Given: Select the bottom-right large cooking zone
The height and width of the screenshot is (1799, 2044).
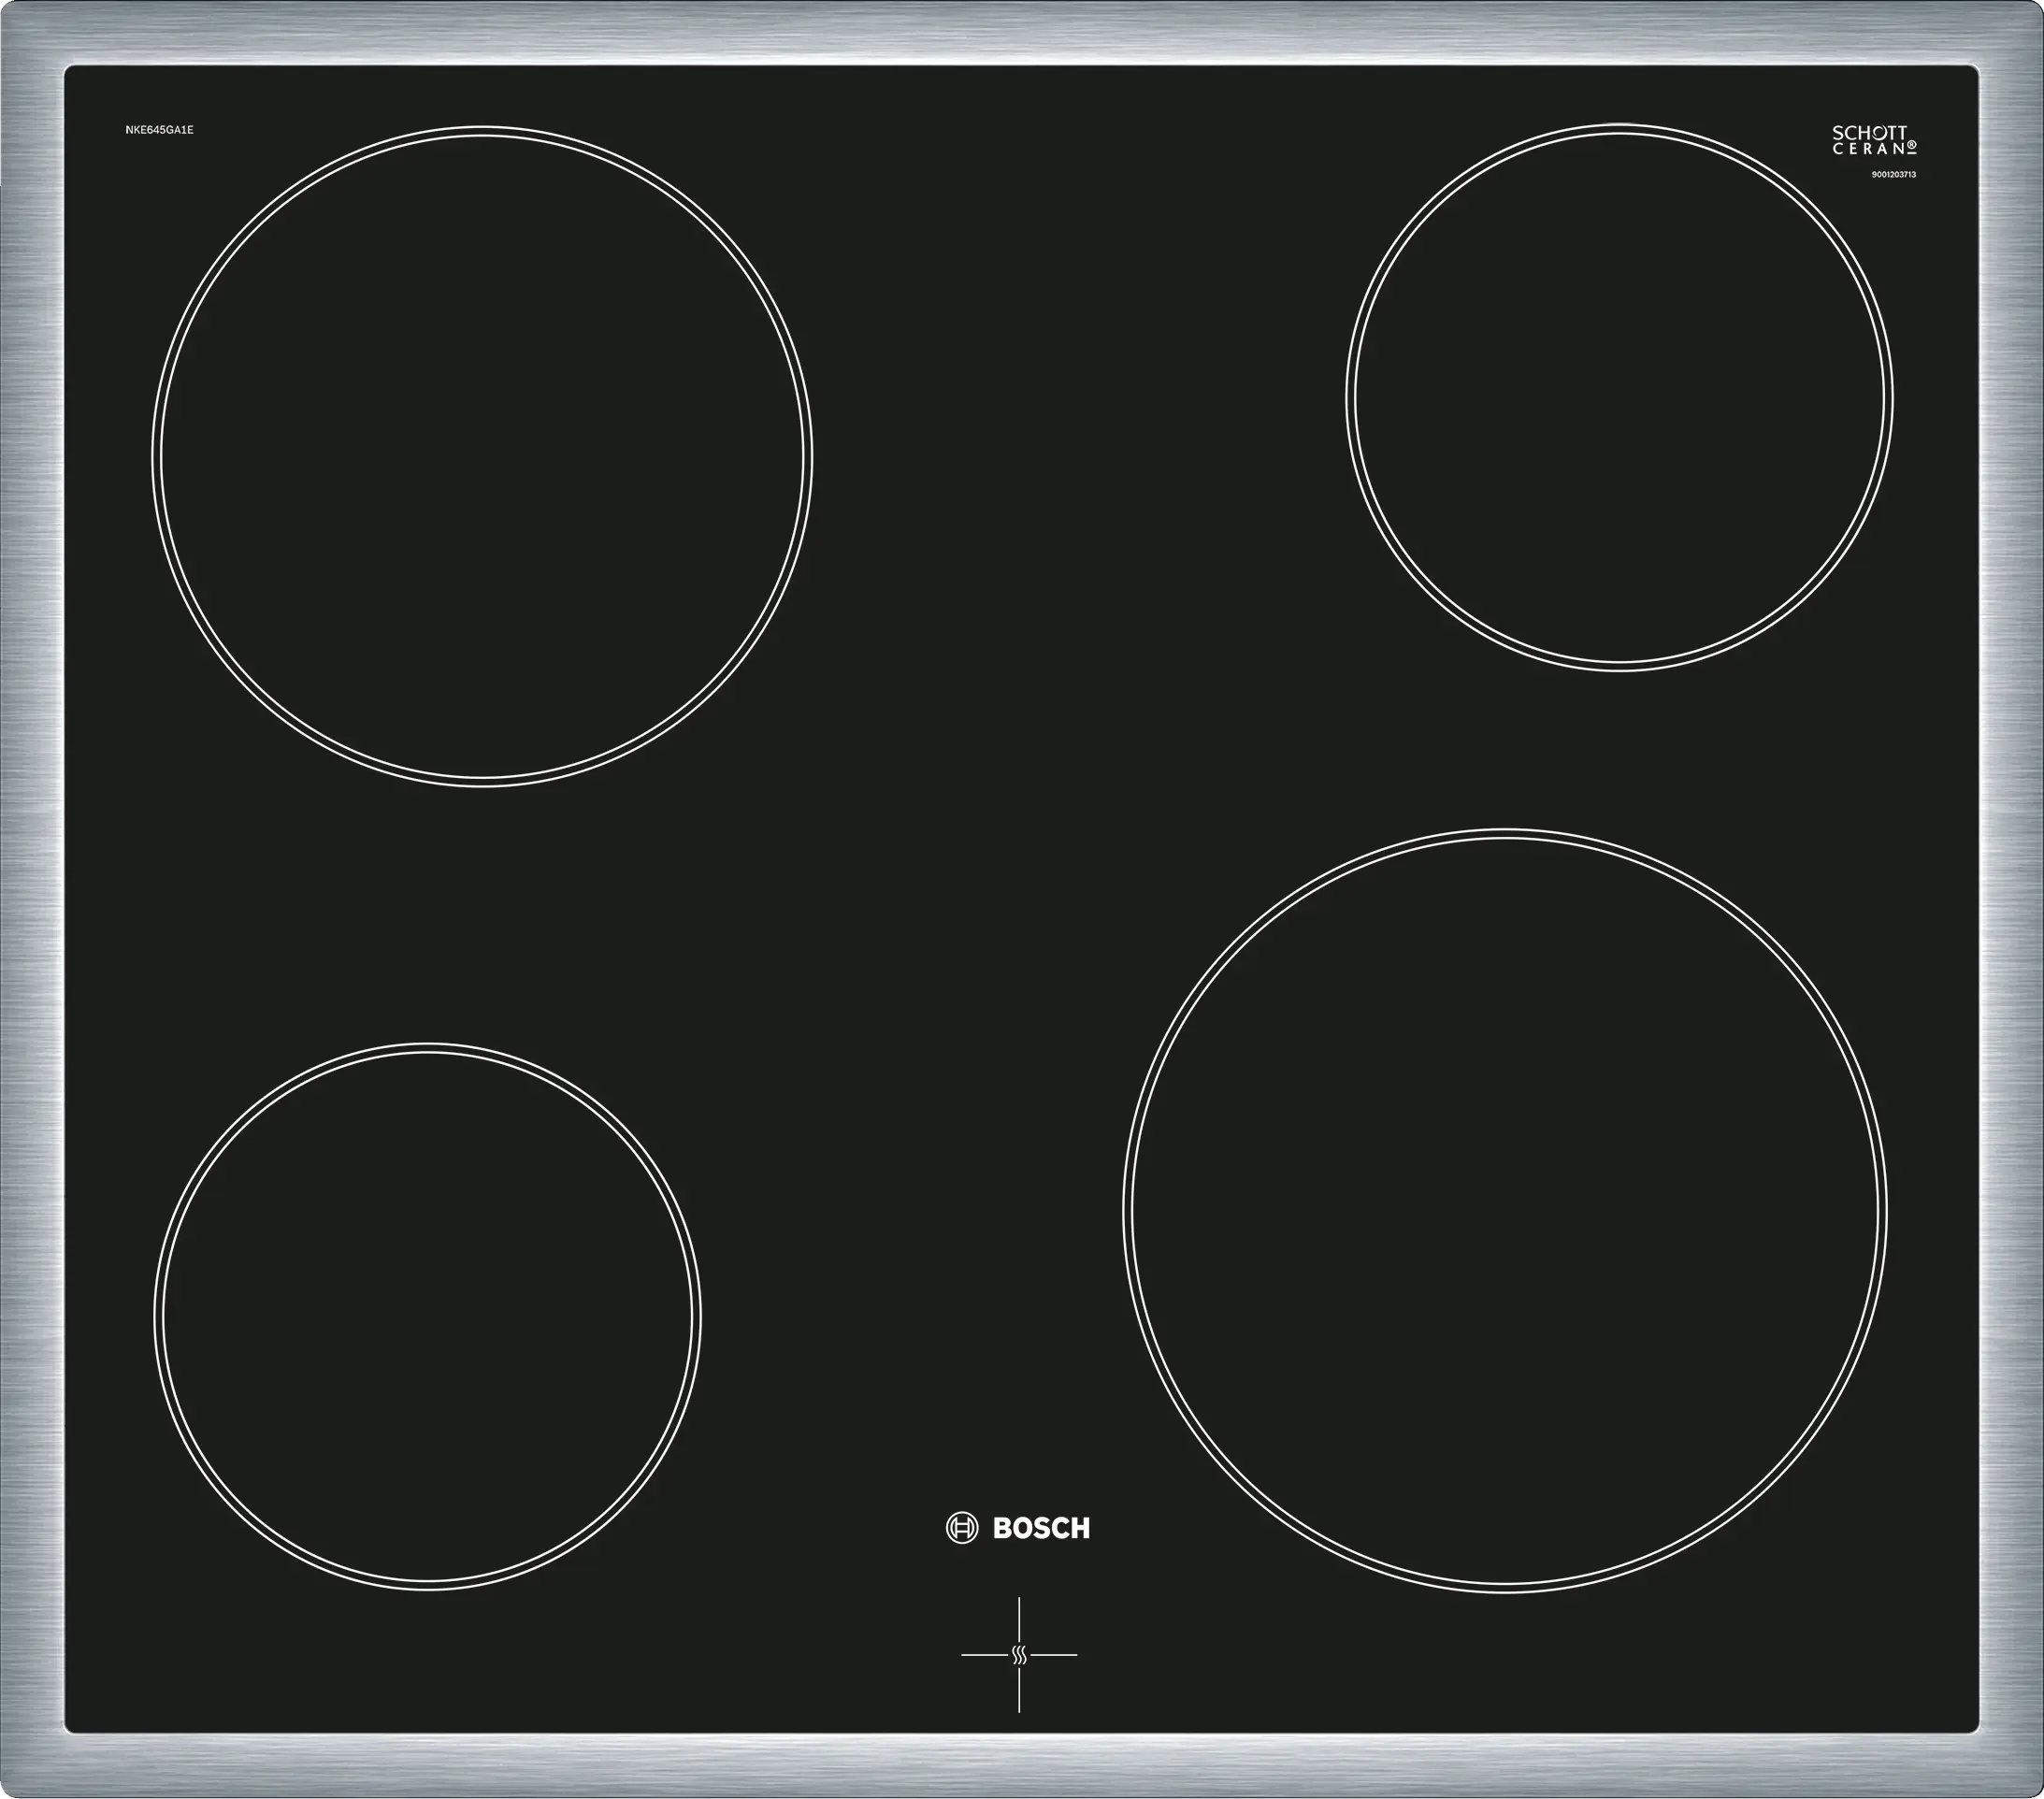Looking at the screenshot, I should point(1505,1210).
